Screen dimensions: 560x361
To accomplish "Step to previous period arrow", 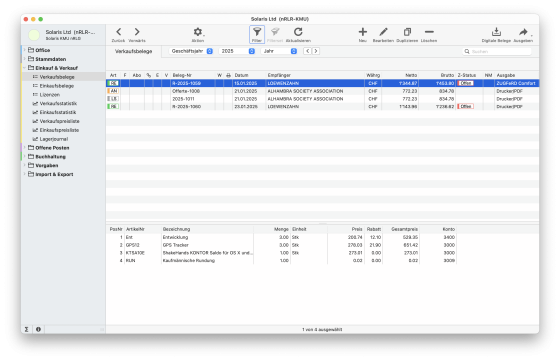I will coord(308,51).
